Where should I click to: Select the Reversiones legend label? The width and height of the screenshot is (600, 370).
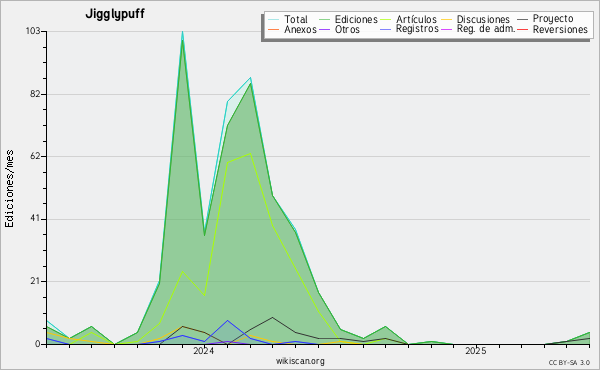click(560, 29)
